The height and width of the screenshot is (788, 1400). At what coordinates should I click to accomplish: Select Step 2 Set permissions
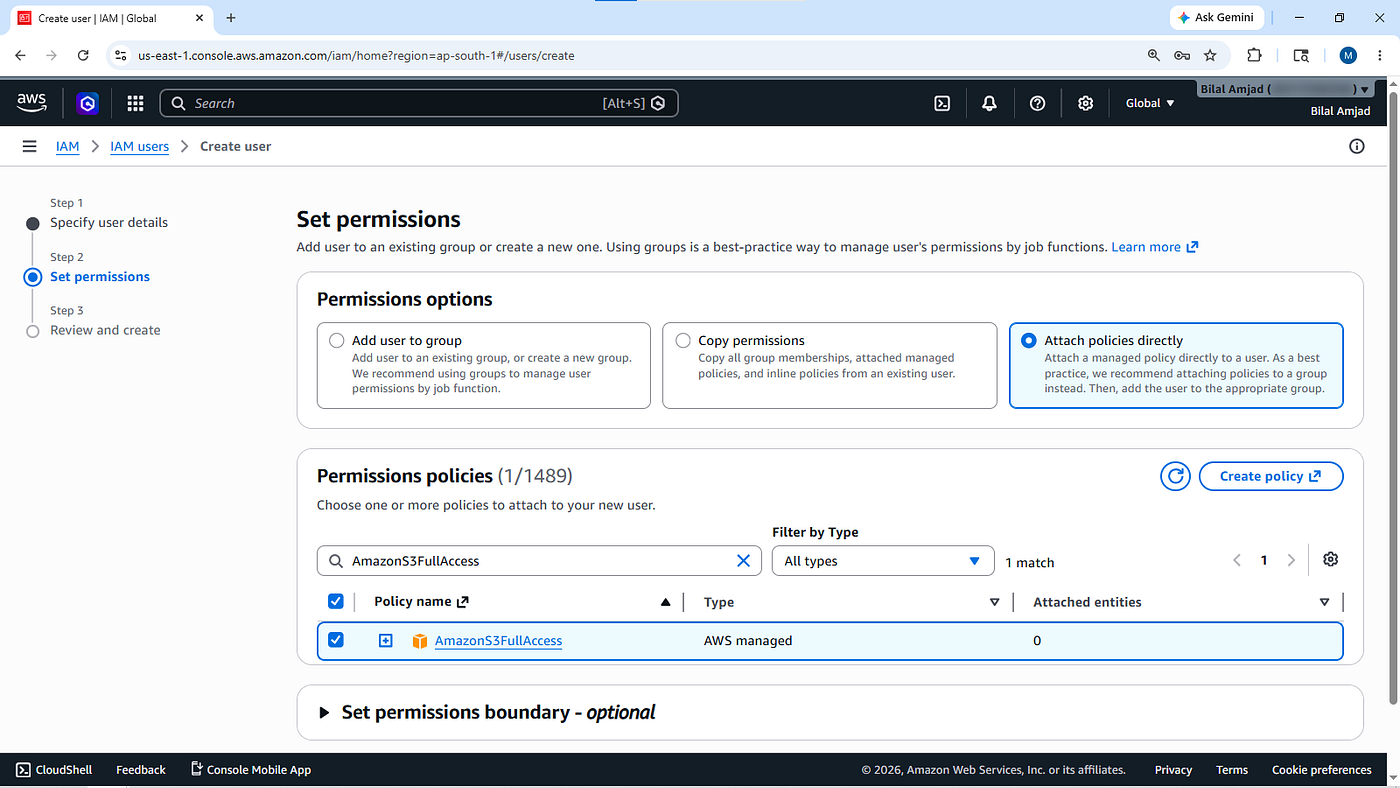[x=100, y=276]
